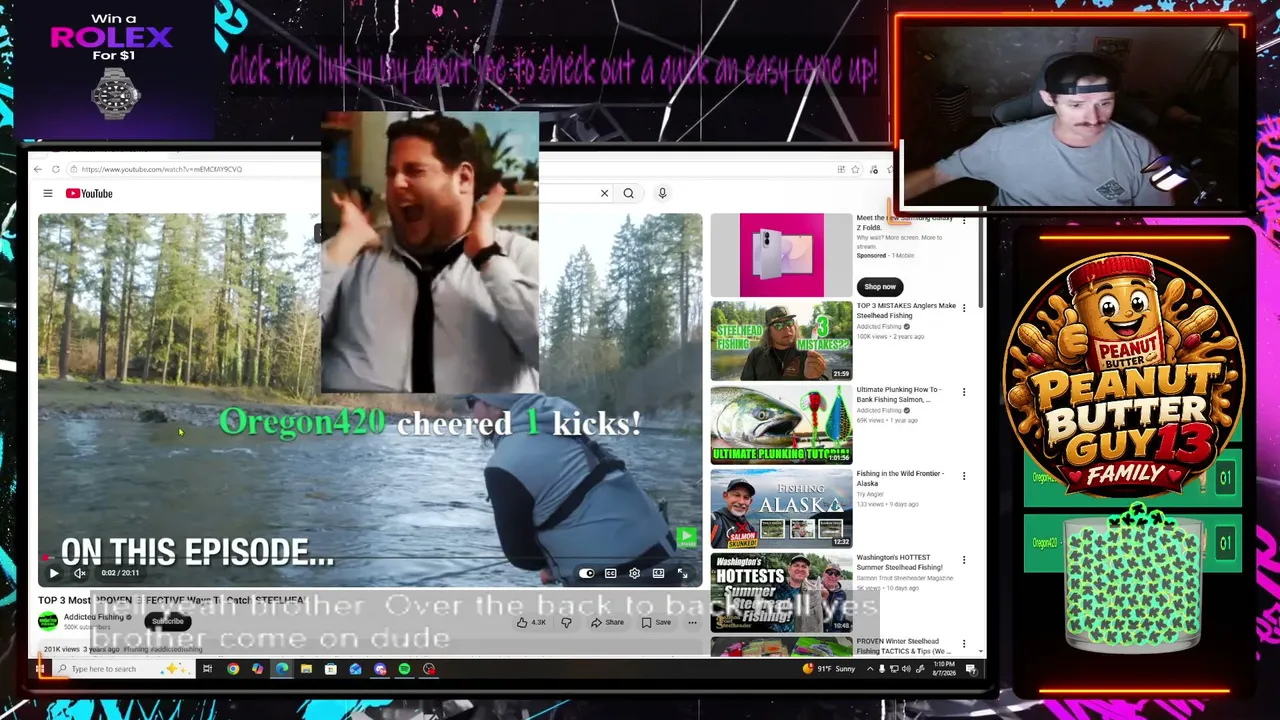Unmute the video with the speaker icon
This screenshot has width=1280, height=720.
[79, 573]
